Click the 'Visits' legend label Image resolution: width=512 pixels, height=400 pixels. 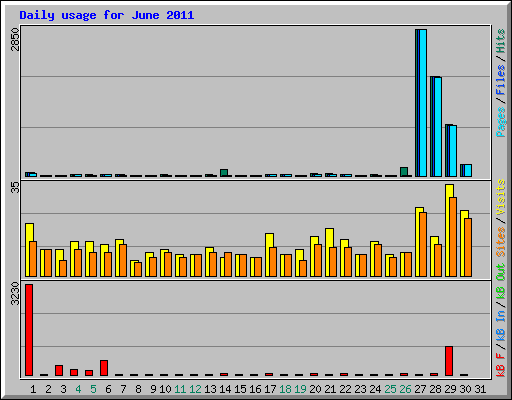click(x=501, y=198)
